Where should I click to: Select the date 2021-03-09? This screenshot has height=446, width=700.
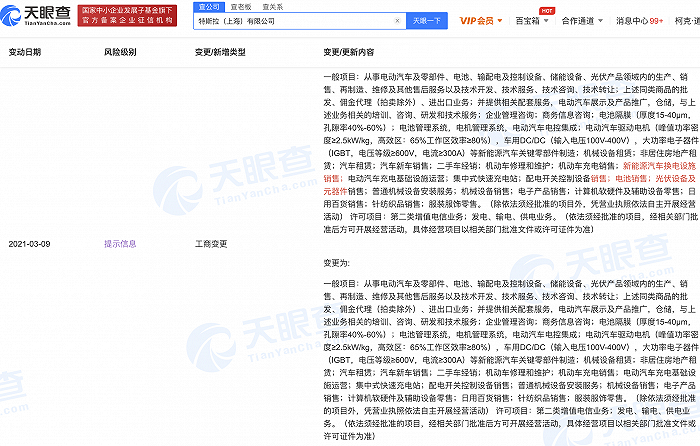click(x=29, y=244)
